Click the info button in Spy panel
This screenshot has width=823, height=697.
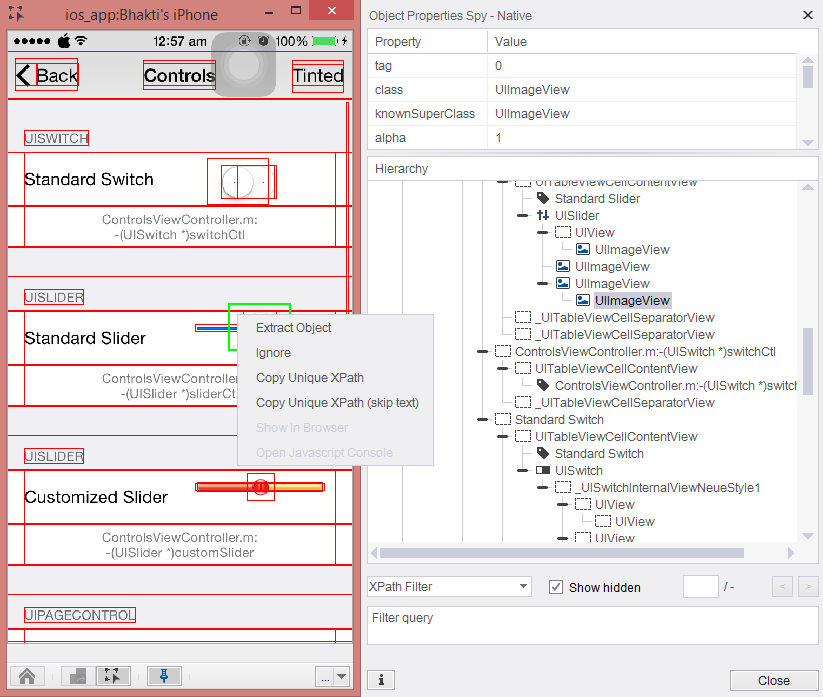(x=381, y=680)
